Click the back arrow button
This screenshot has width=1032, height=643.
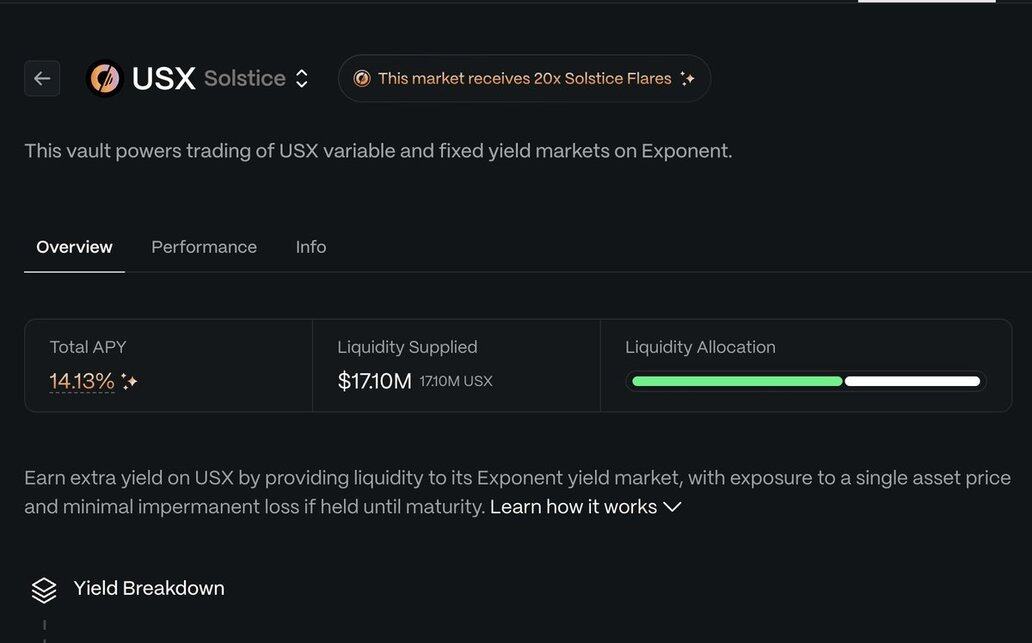tap(42, 78)
